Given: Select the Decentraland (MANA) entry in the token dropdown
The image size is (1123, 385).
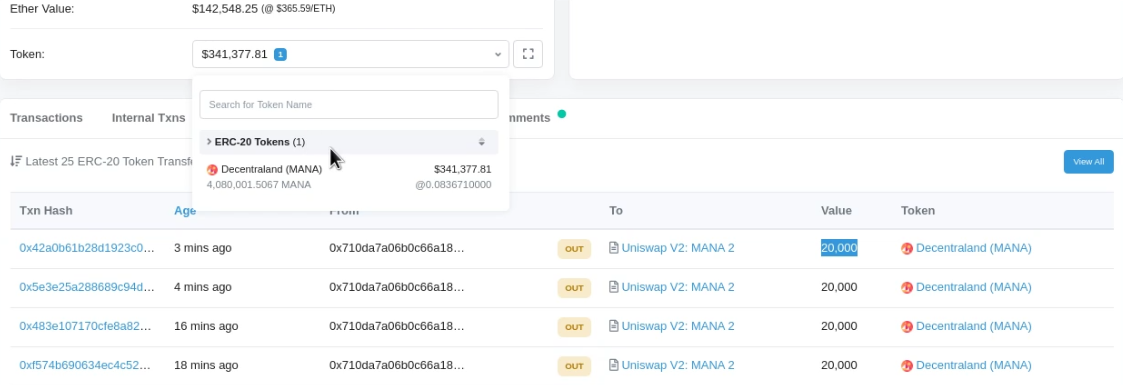Looking at the screenshot, I should click(349, 177).
